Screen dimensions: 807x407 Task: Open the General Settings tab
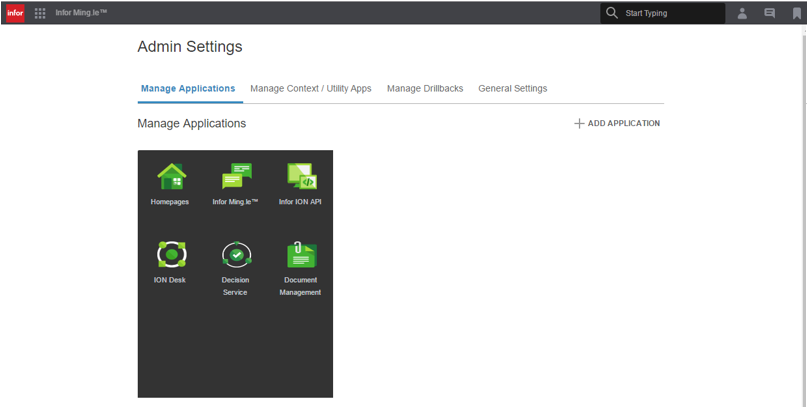pyautogui.click(x=512, y=89)
